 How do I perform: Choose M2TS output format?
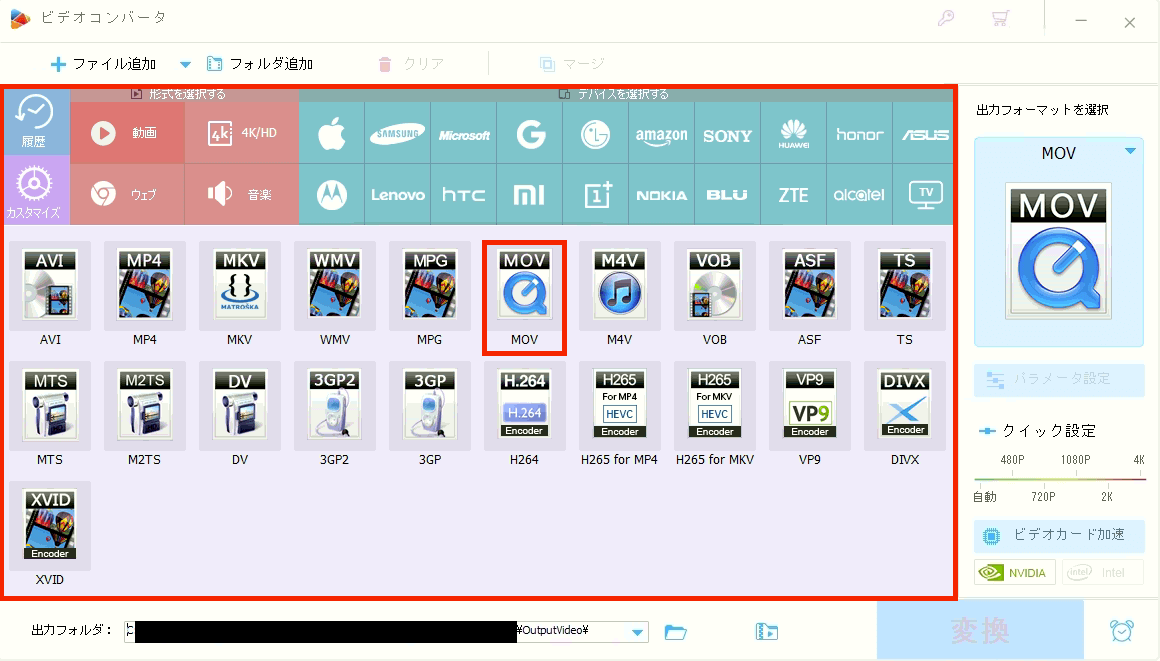(144, 406)
